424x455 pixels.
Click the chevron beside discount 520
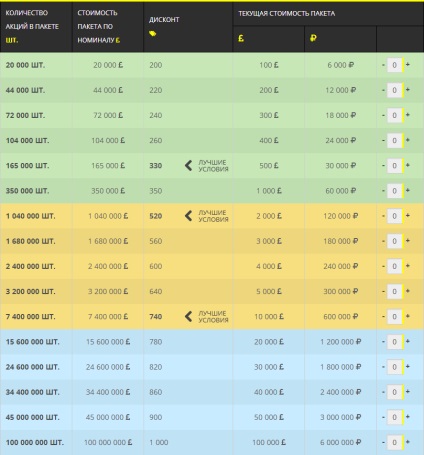click(x=188, y=216)
